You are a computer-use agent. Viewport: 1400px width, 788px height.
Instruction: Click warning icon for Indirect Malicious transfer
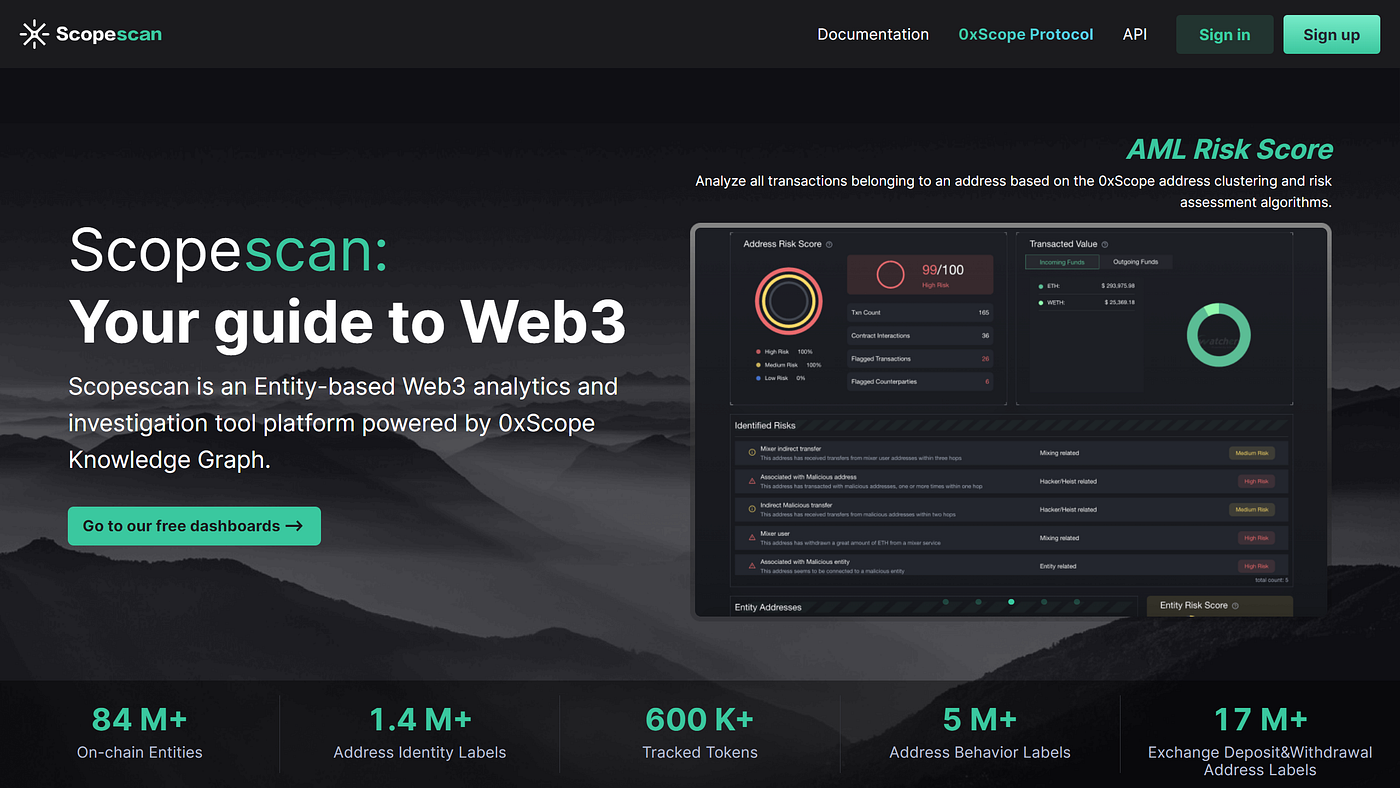pos(752,509)
